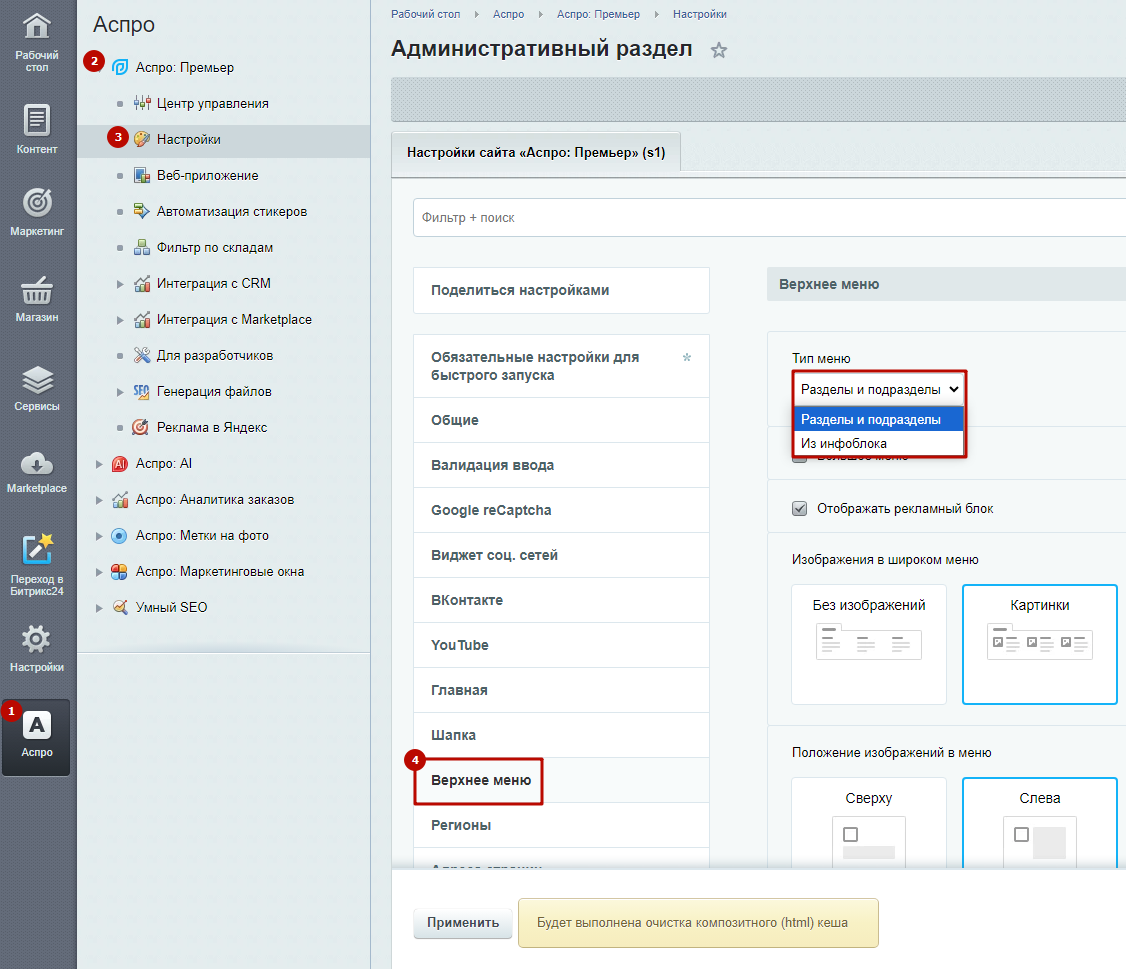Go to Рабочий стол breadcrumb link

point(425,14)
